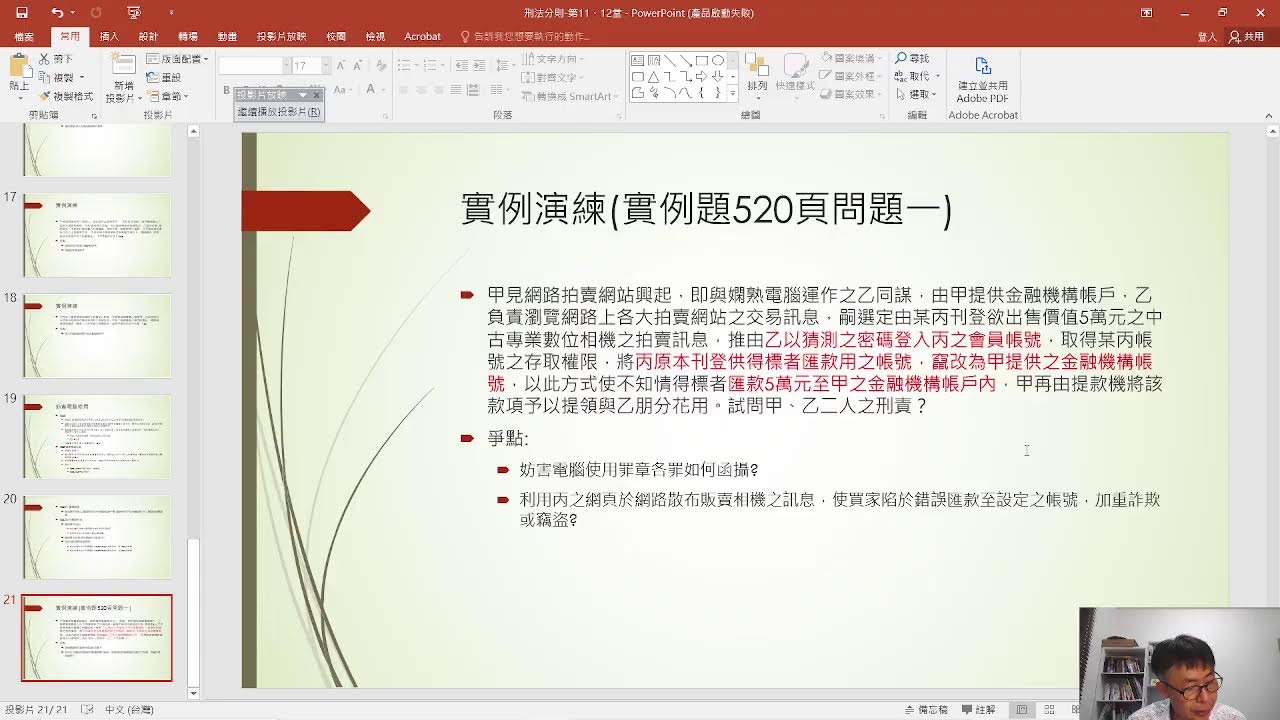
Task: Choose the text box shape in gallery
Action: [637, 60]
